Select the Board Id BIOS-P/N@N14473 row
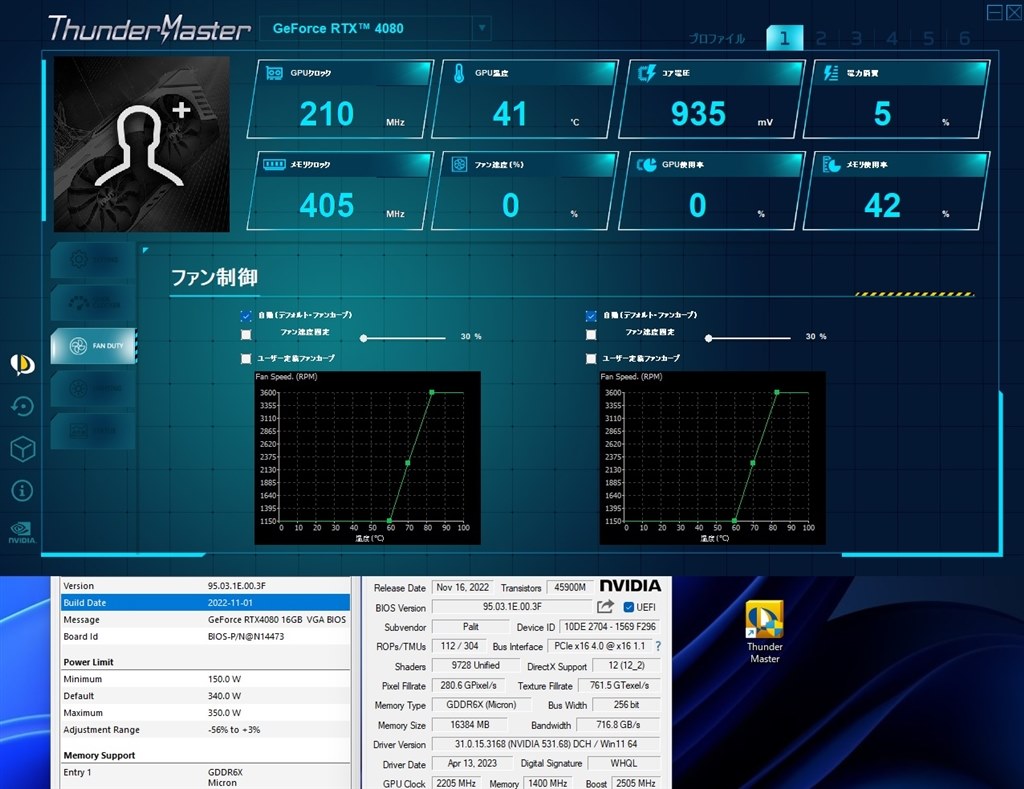The image size is (1024, 789). tap(206, 636)
